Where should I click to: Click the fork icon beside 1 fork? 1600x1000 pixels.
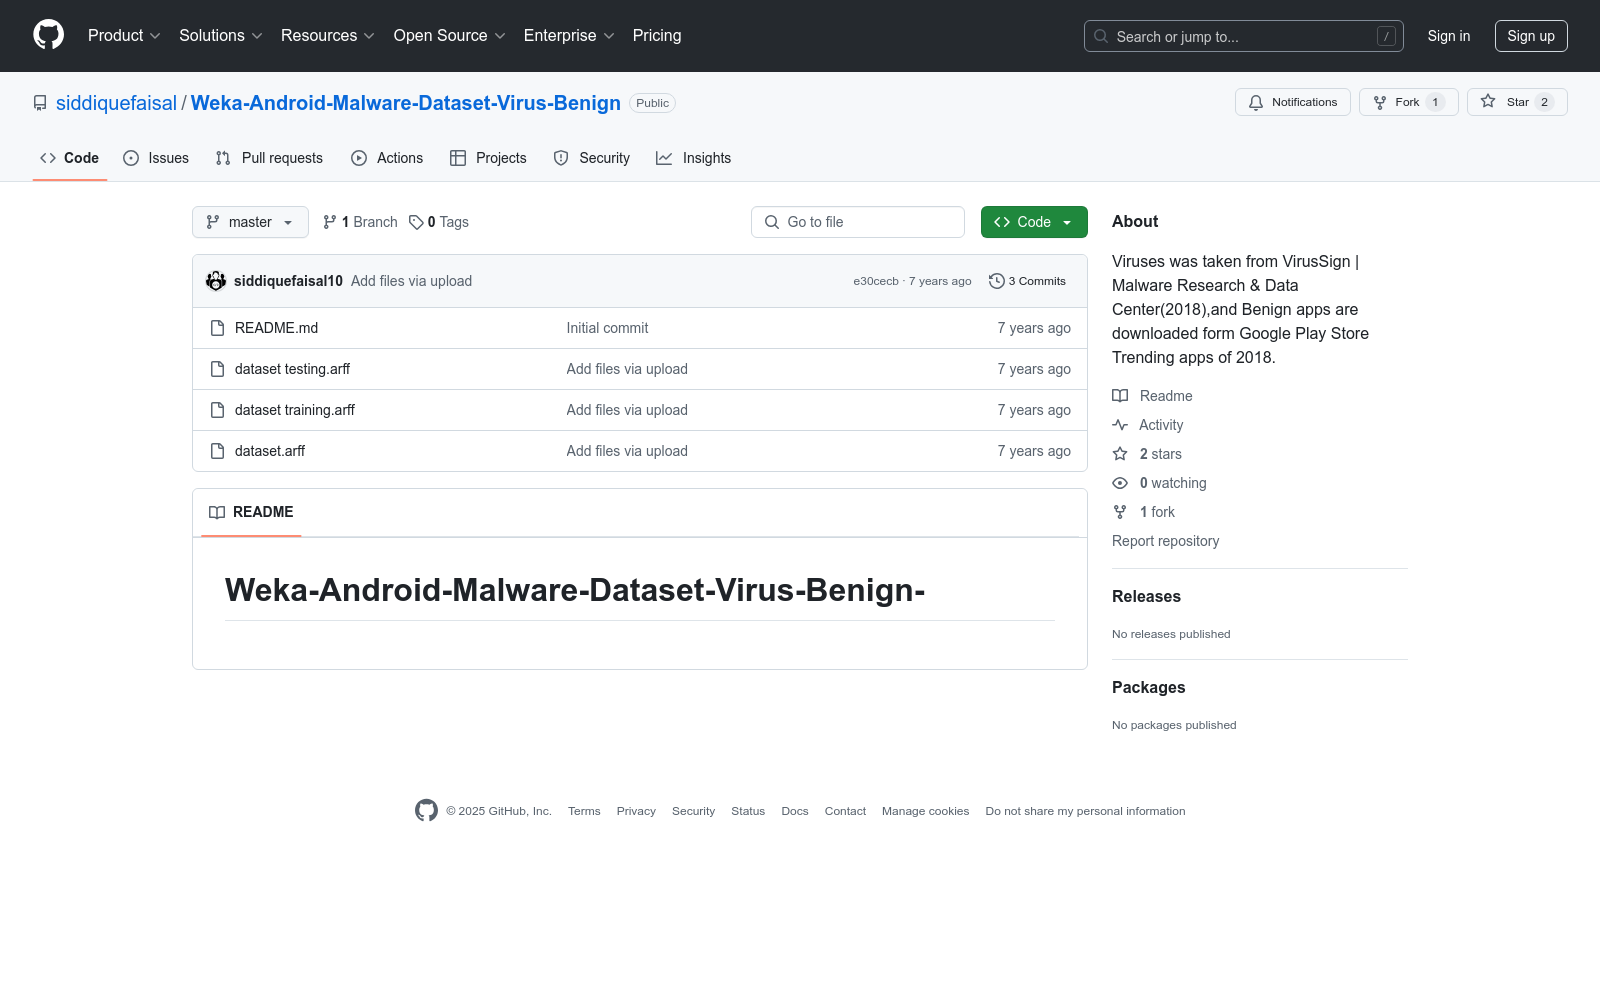(1120, 512)
